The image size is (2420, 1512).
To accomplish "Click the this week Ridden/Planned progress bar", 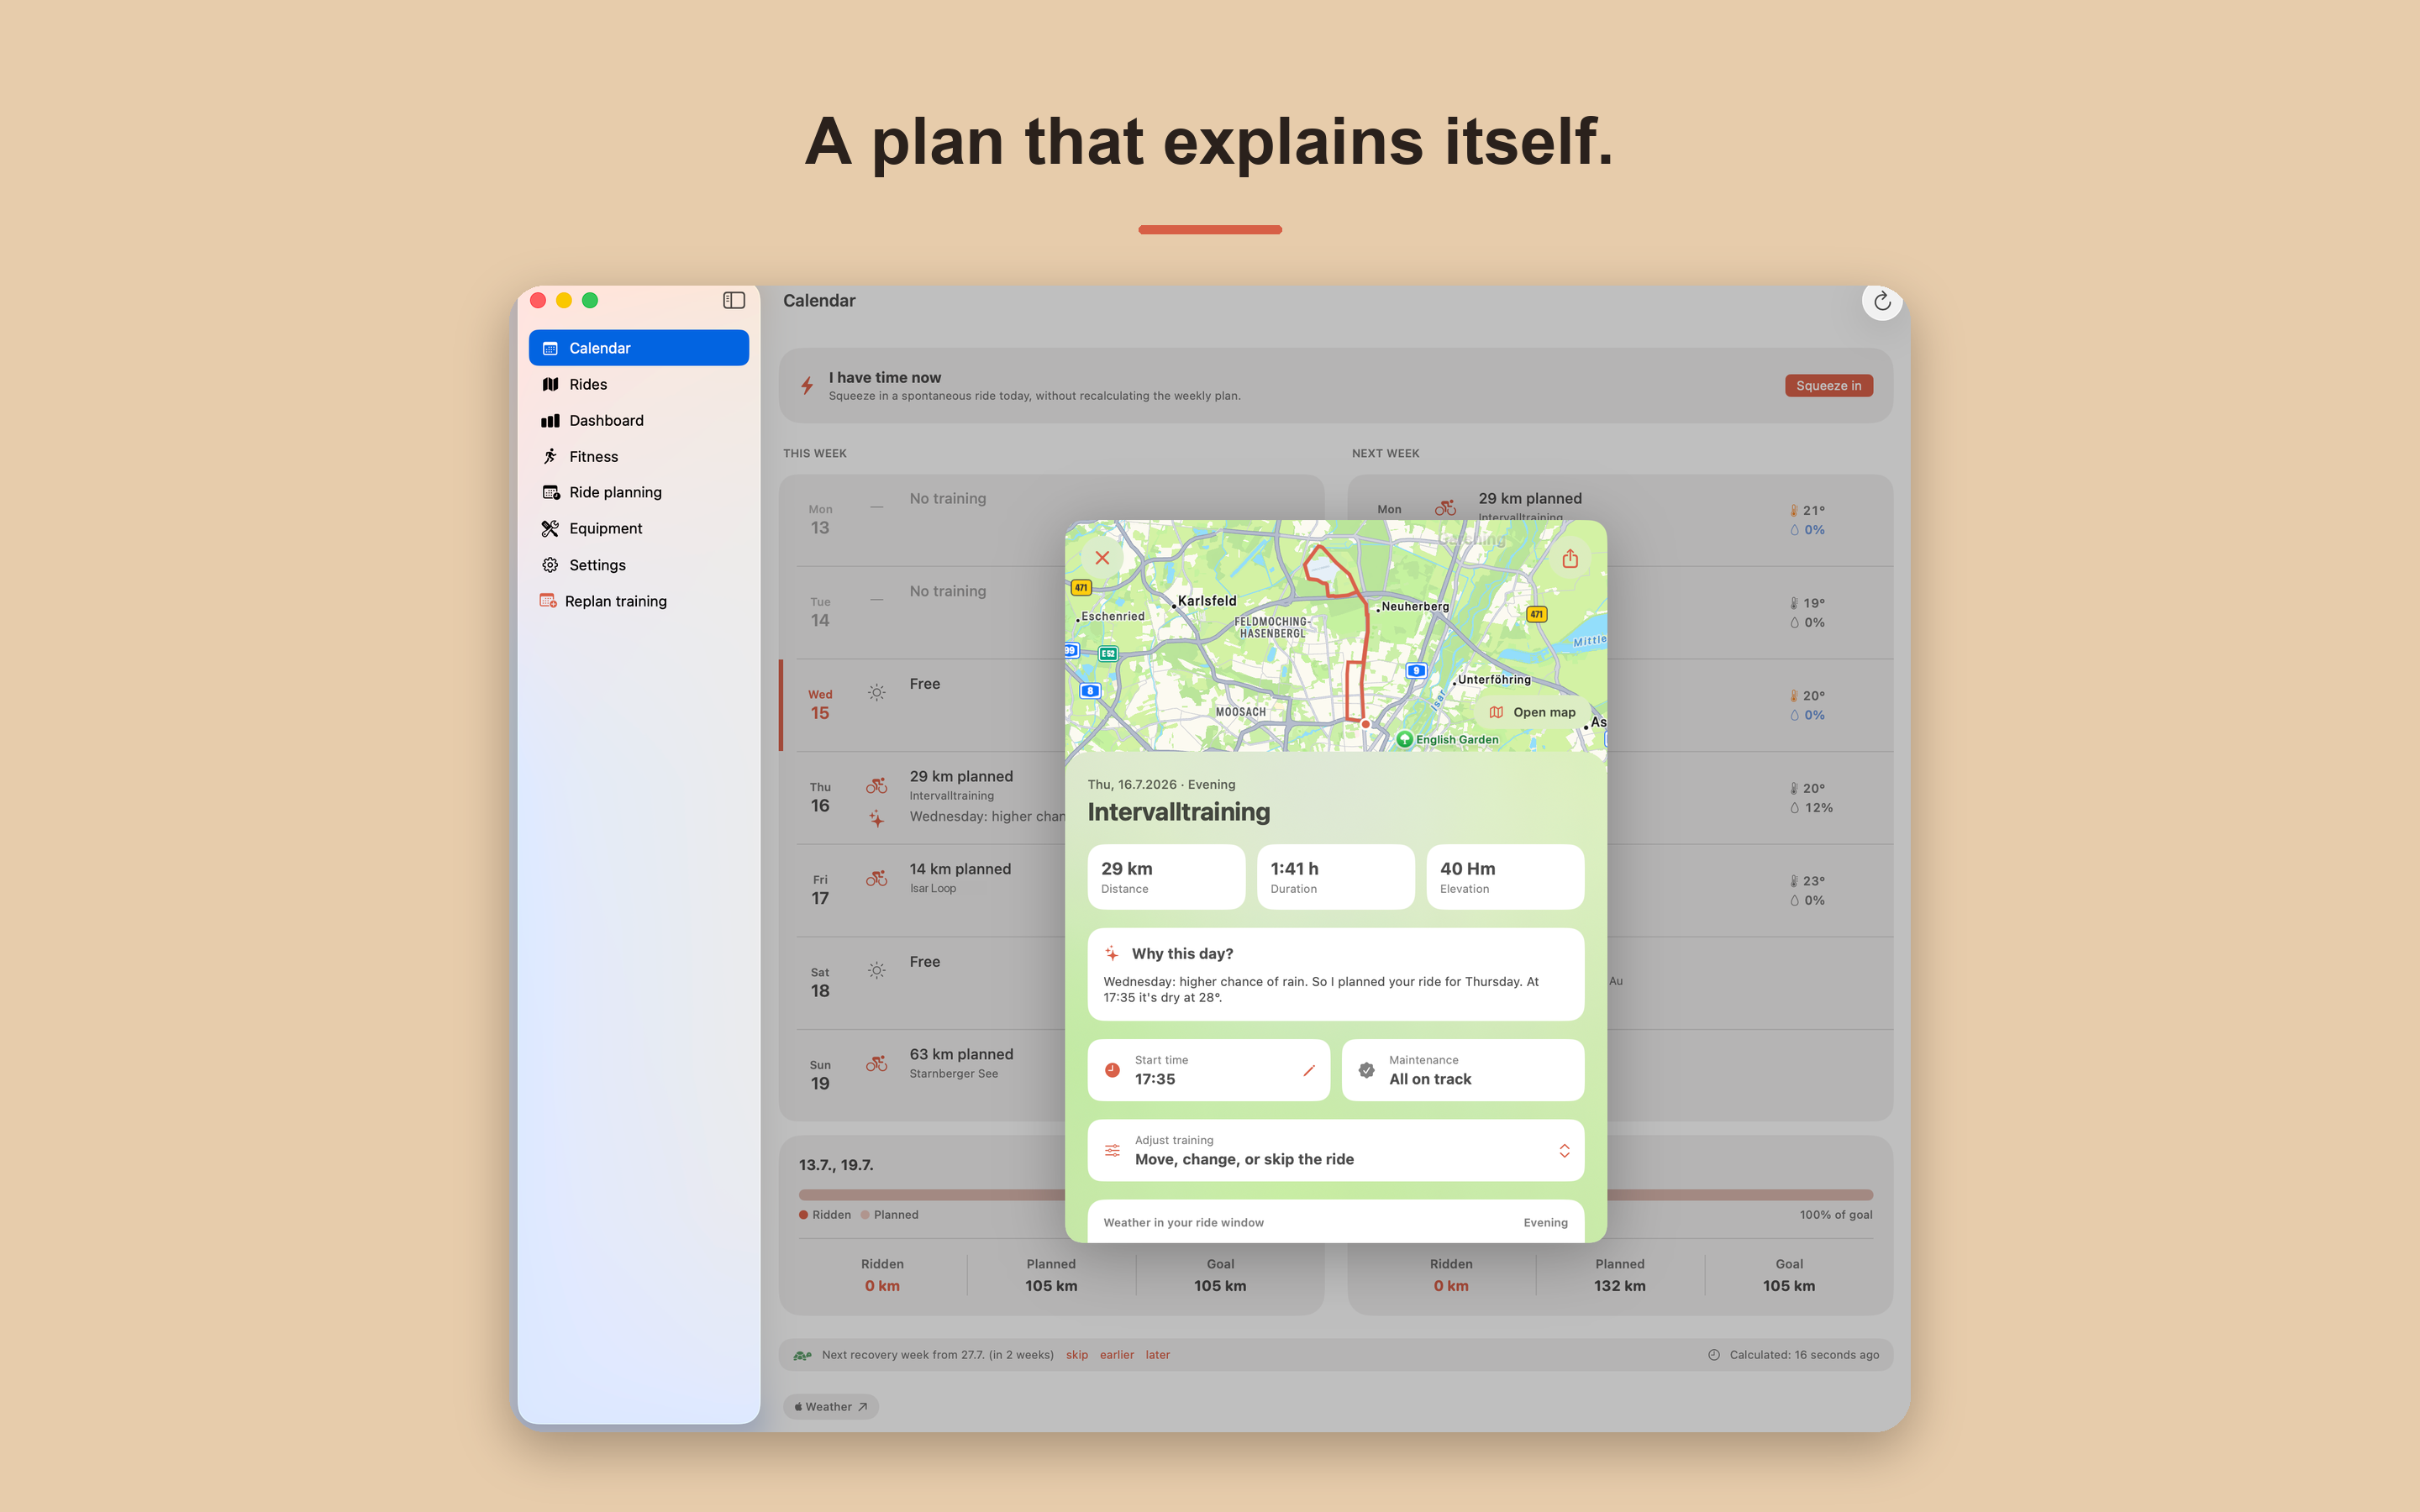I will 931,1194.
